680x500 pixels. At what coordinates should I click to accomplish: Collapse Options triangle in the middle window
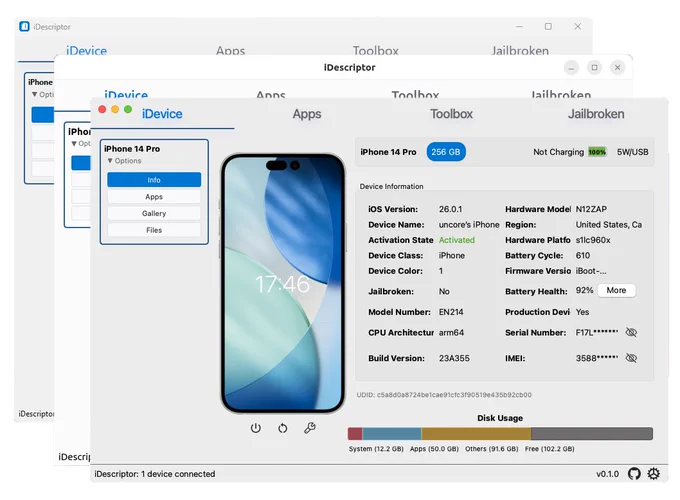(74, 144)
